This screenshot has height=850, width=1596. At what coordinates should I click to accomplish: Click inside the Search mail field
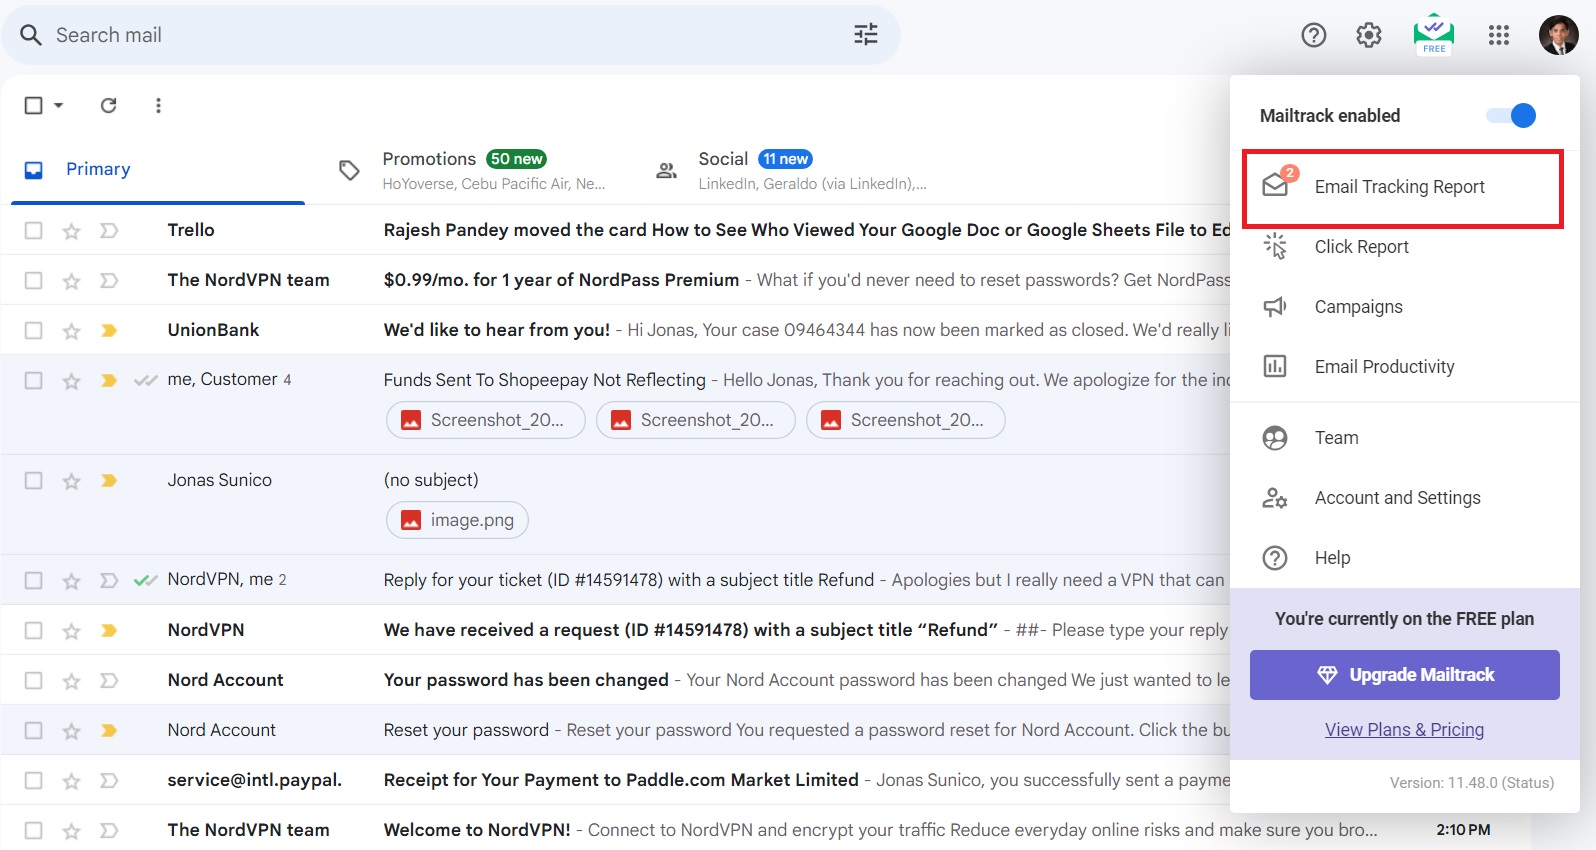[450, 35]
